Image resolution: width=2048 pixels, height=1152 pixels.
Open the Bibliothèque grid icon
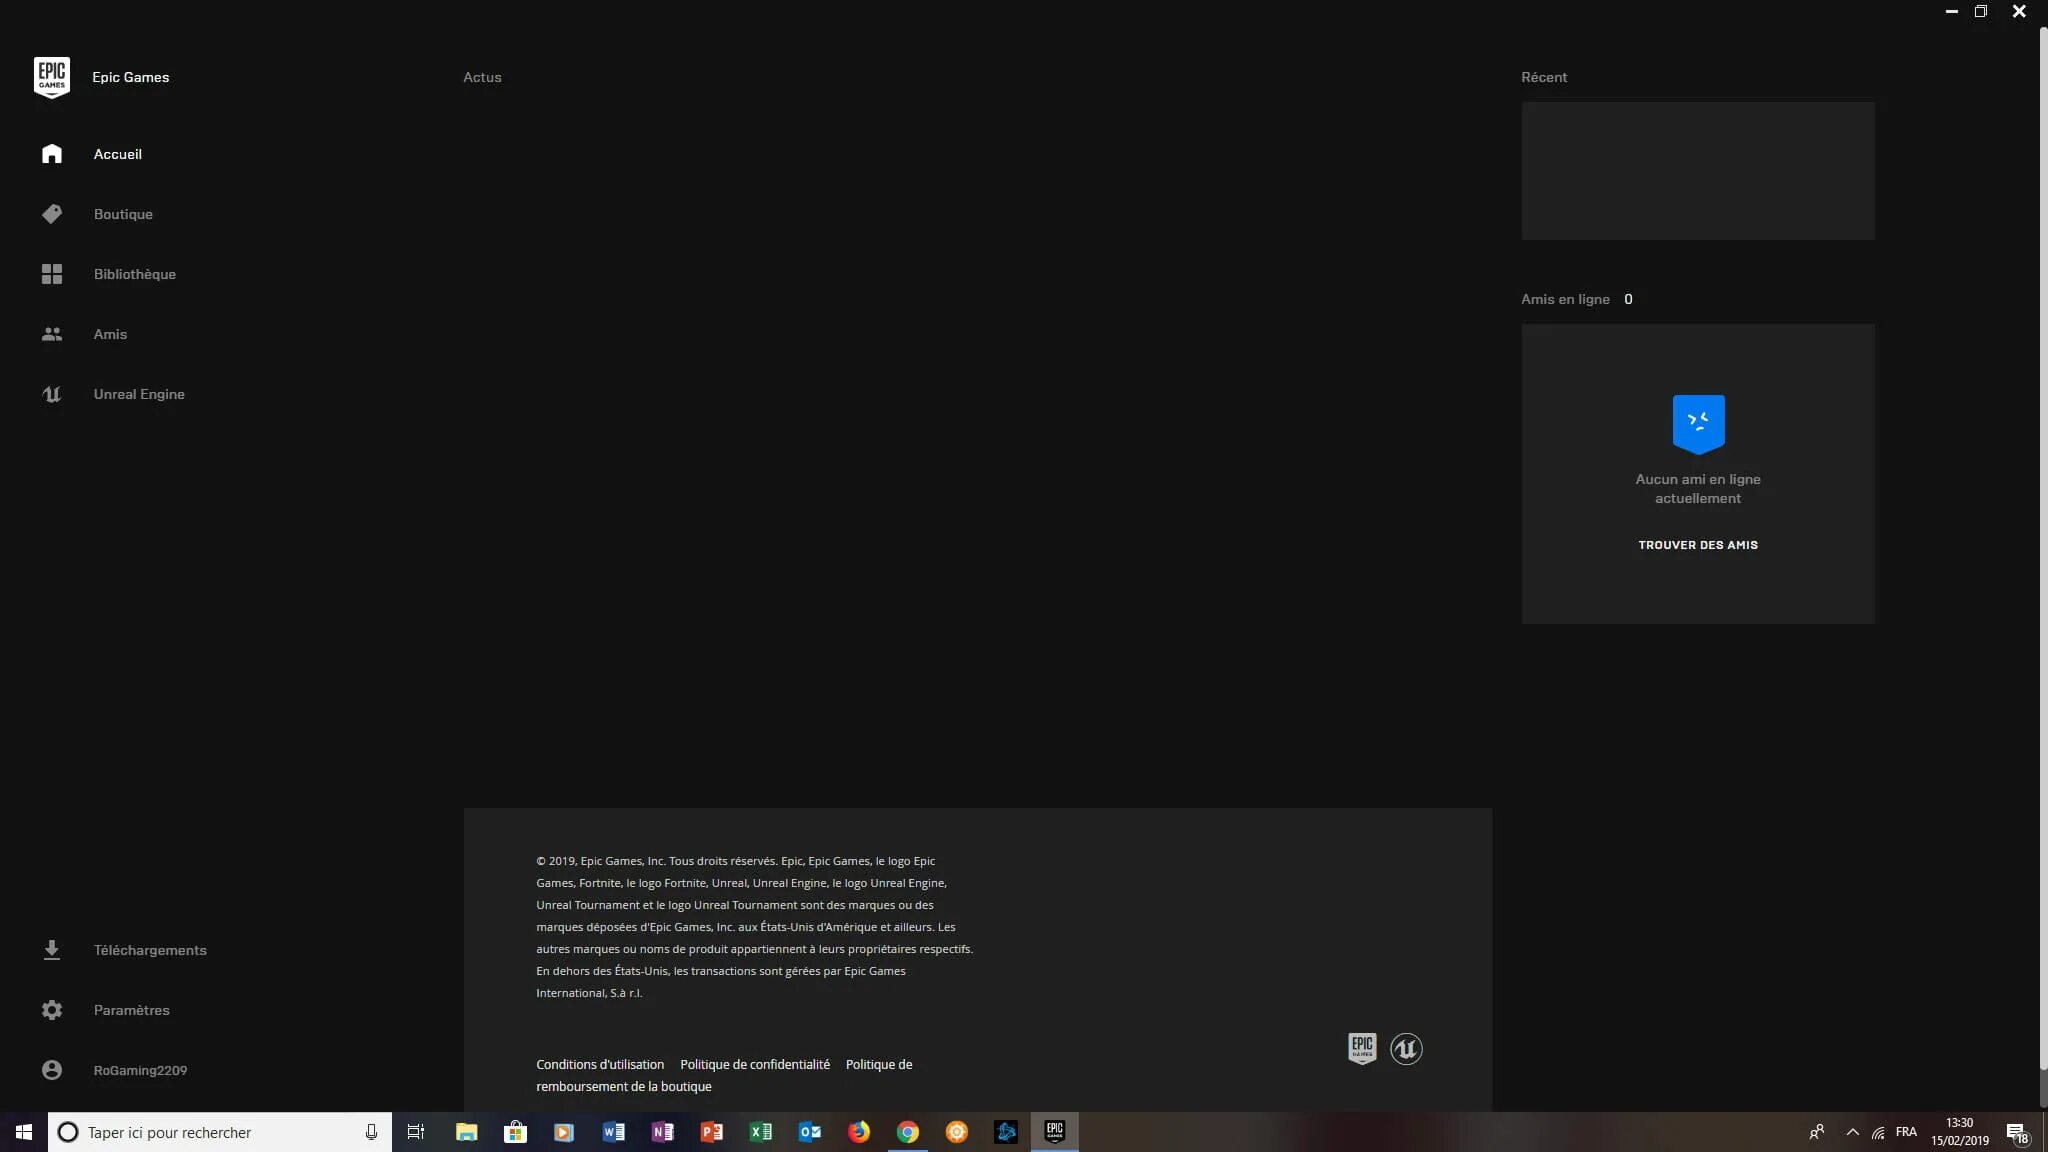52,274
